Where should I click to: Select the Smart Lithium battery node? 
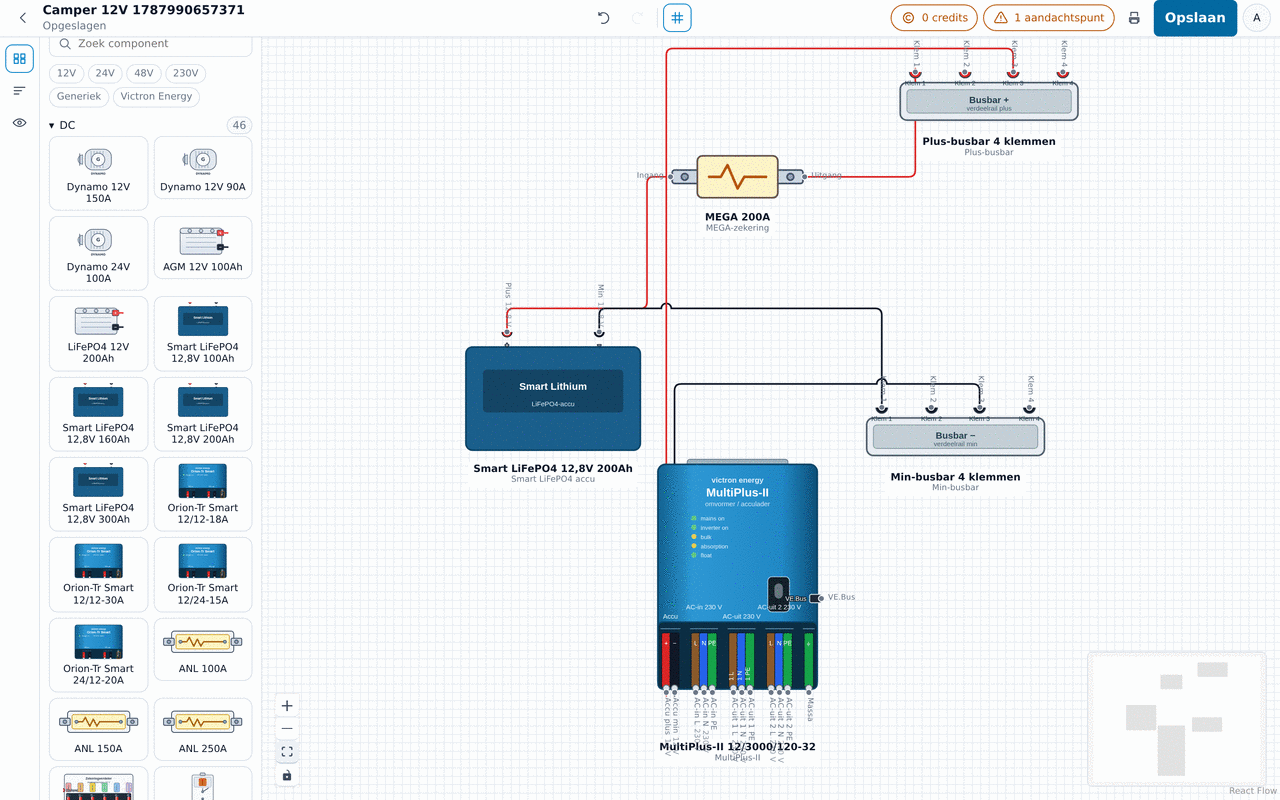553,399
